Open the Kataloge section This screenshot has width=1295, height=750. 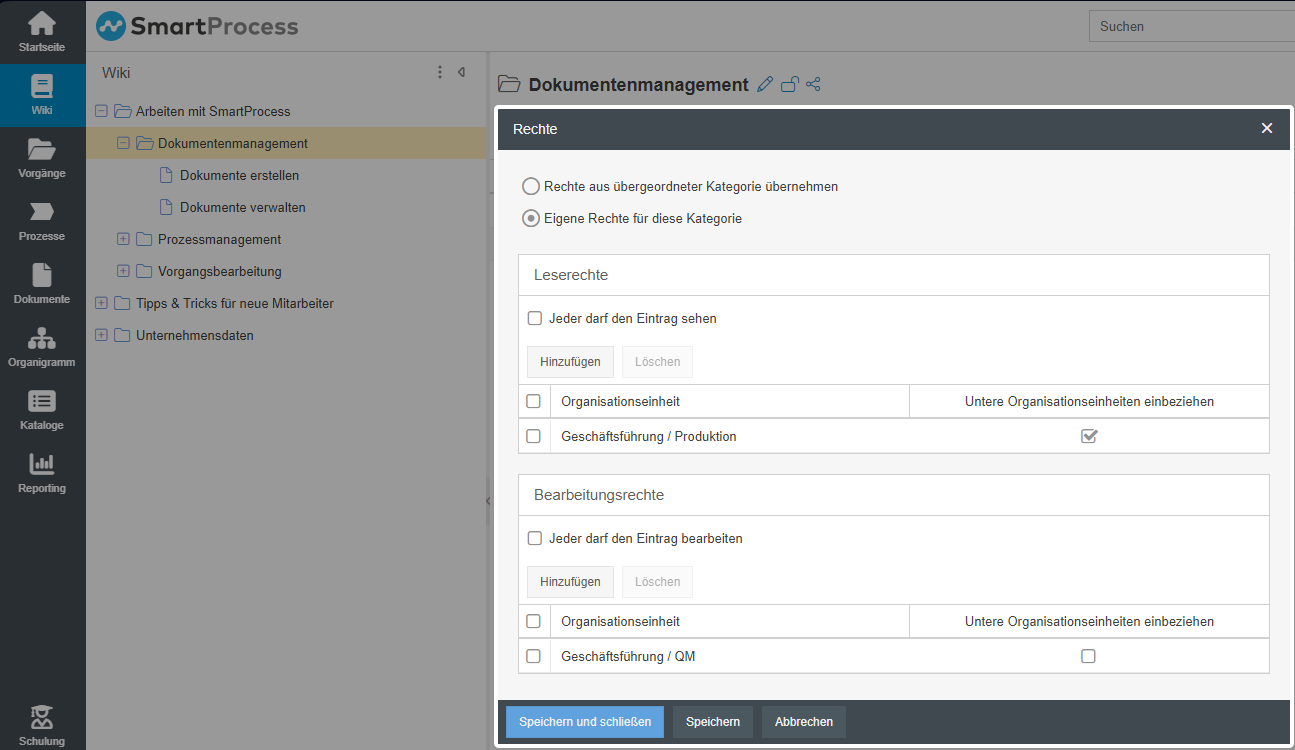(42, 410)
